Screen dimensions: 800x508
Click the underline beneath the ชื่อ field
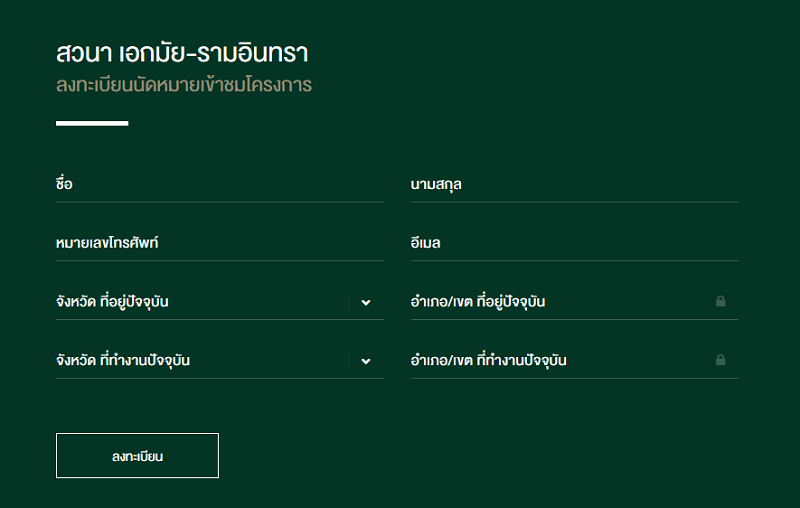(x=220, y=202)
